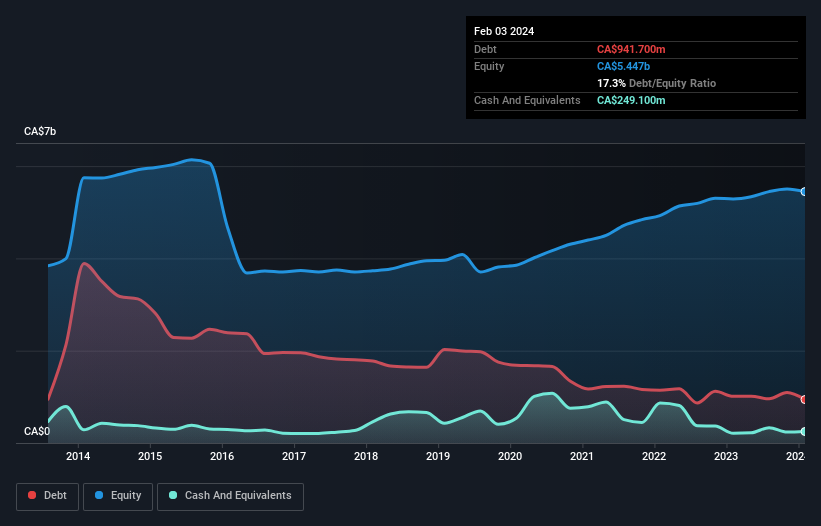Toggle the Debt legend button
The width and height of the screenshot is (821, 526).
click(x=47, y=496)
